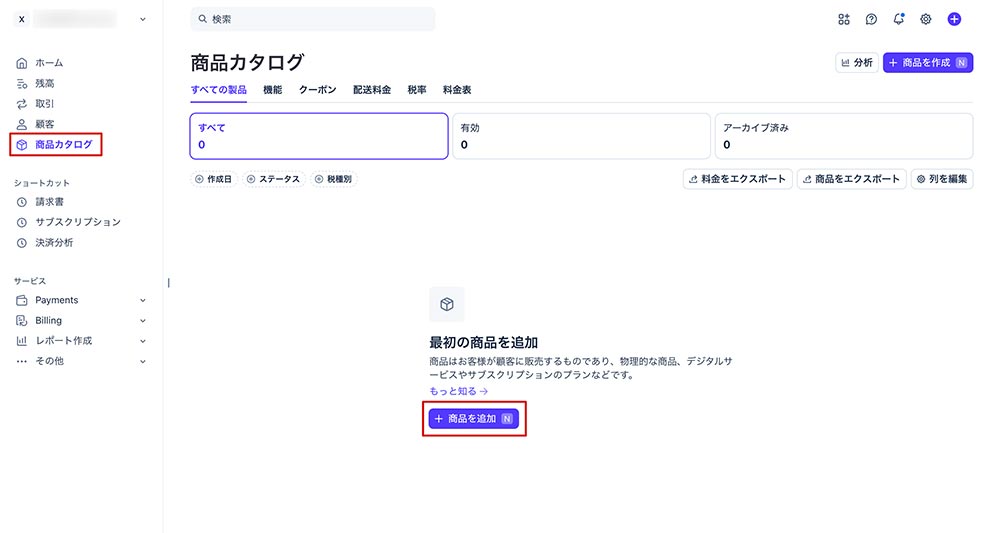Add the ステータス filter
Viewport: 1000px width, 533px height.
(x=273, y=179)
